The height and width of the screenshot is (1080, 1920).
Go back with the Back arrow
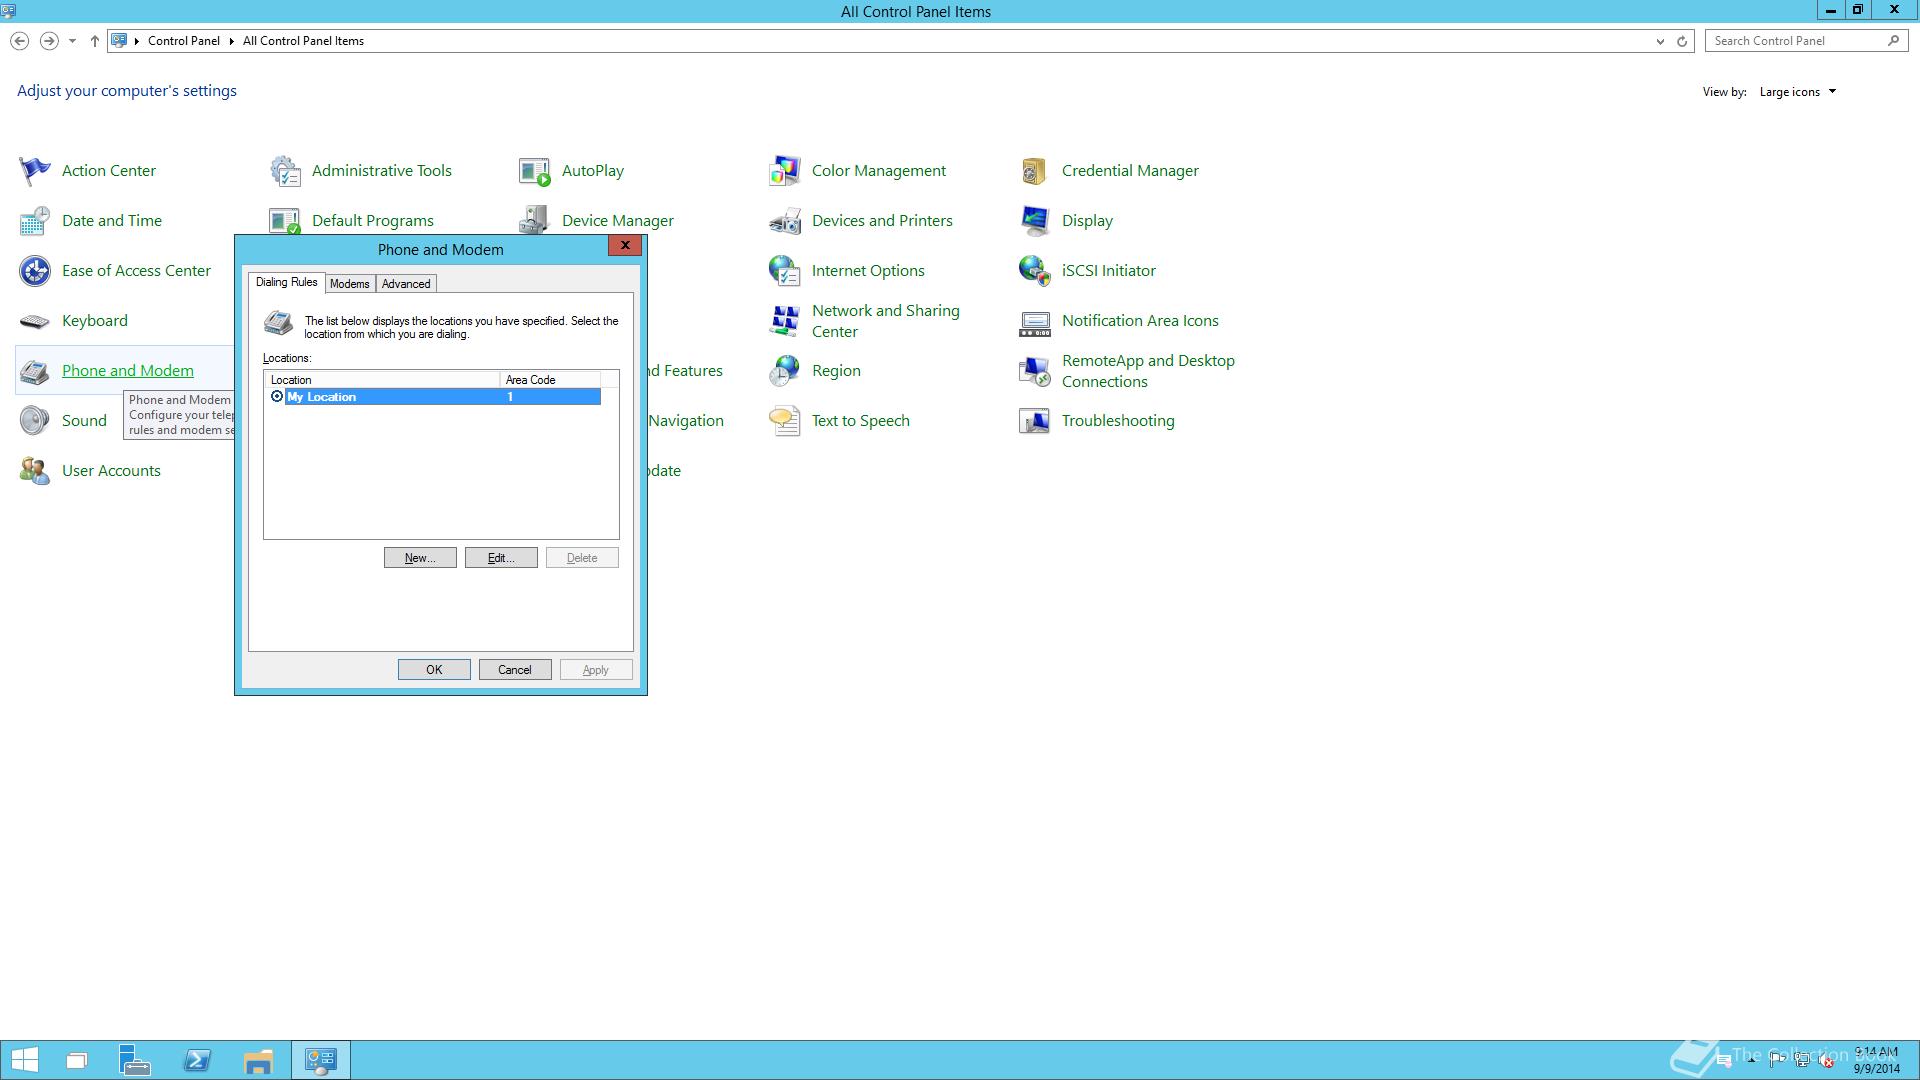pos(19,41)
